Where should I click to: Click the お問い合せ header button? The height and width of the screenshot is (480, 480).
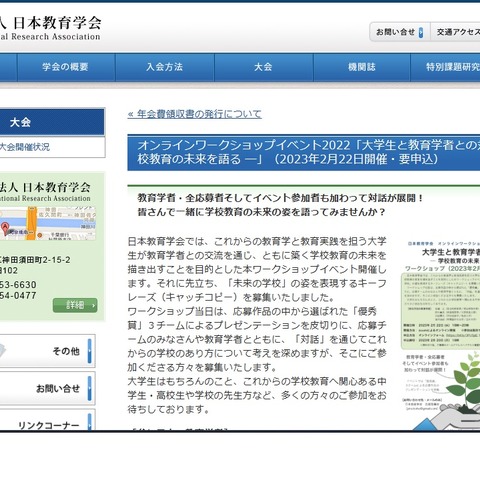point(400,32)
